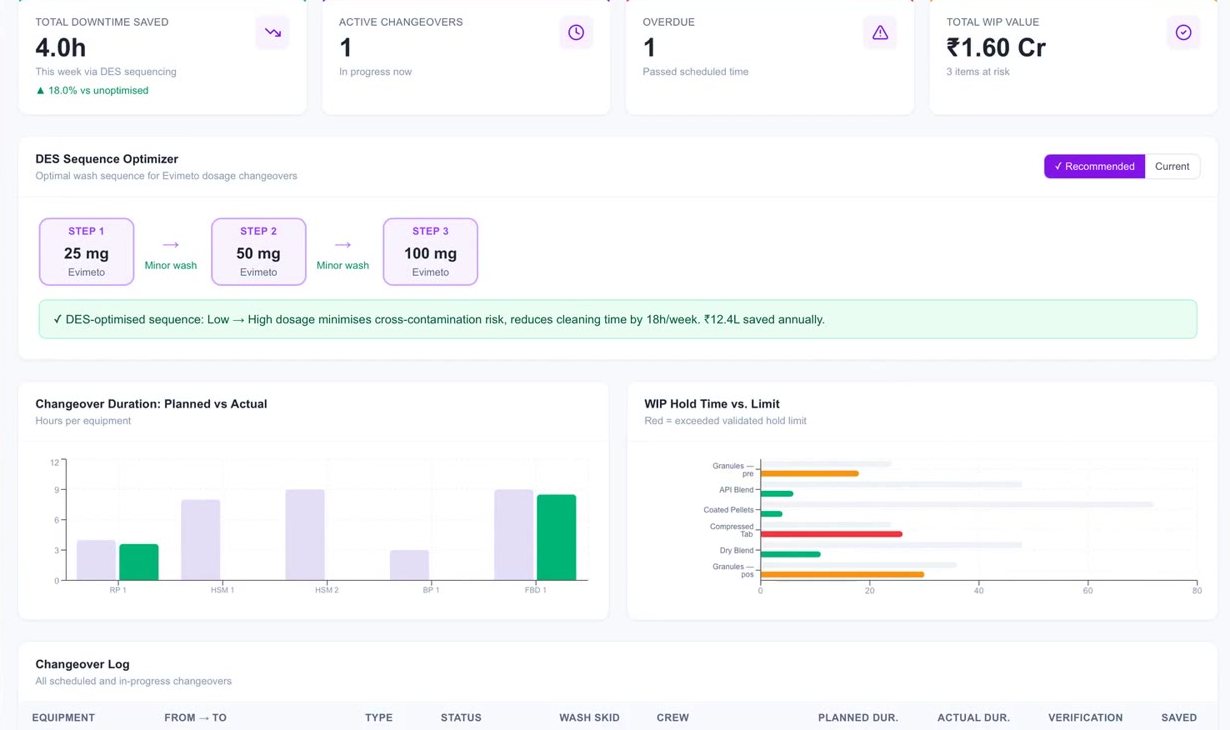Select Step 3 100 mg Evimeto card
Image resolution: width=1230 pixels, height=730 pixels.
(x=430, y=252)
